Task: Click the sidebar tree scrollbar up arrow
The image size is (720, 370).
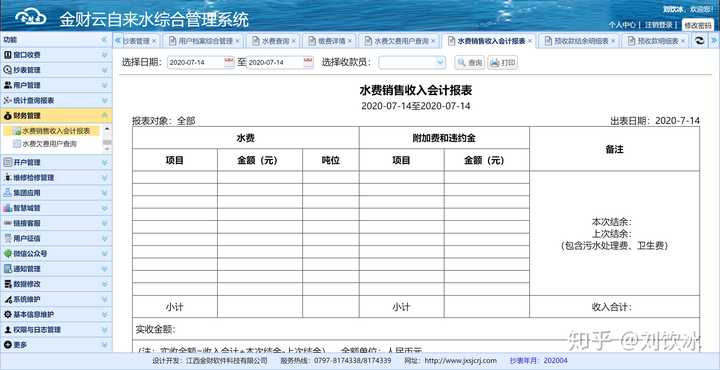Action: click(107, 129)
